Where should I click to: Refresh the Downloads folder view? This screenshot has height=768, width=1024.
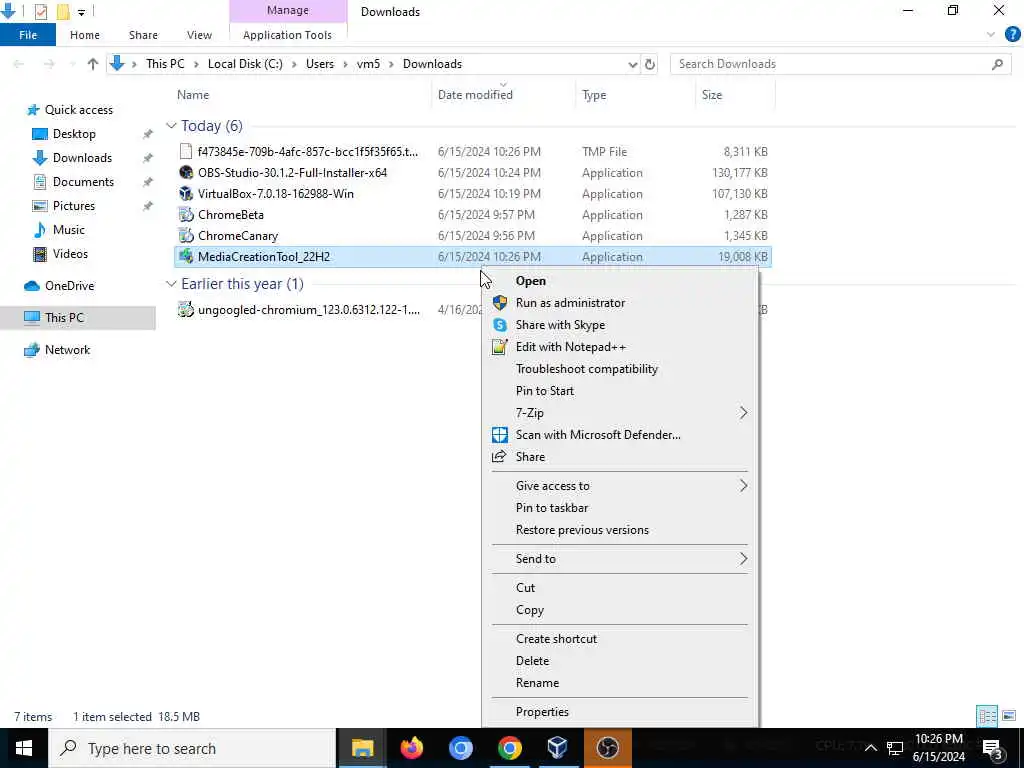pos(650,64)
